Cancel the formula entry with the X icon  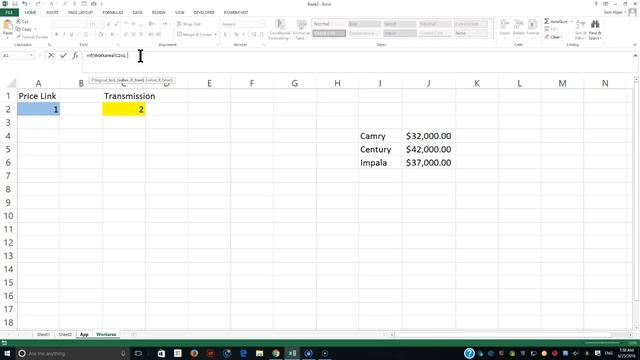pyautogui.click(x=51, y=55)
